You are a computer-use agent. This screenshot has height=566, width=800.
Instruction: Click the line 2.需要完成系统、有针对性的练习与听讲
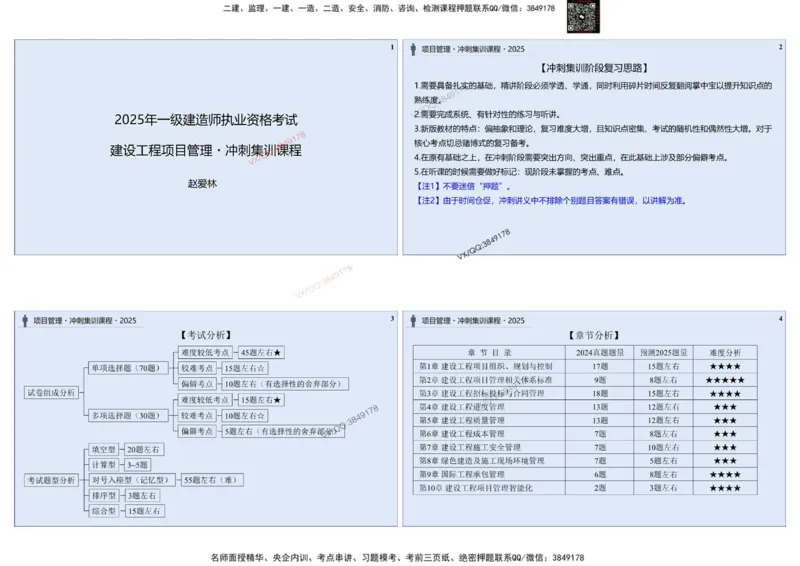coord(487,114)
